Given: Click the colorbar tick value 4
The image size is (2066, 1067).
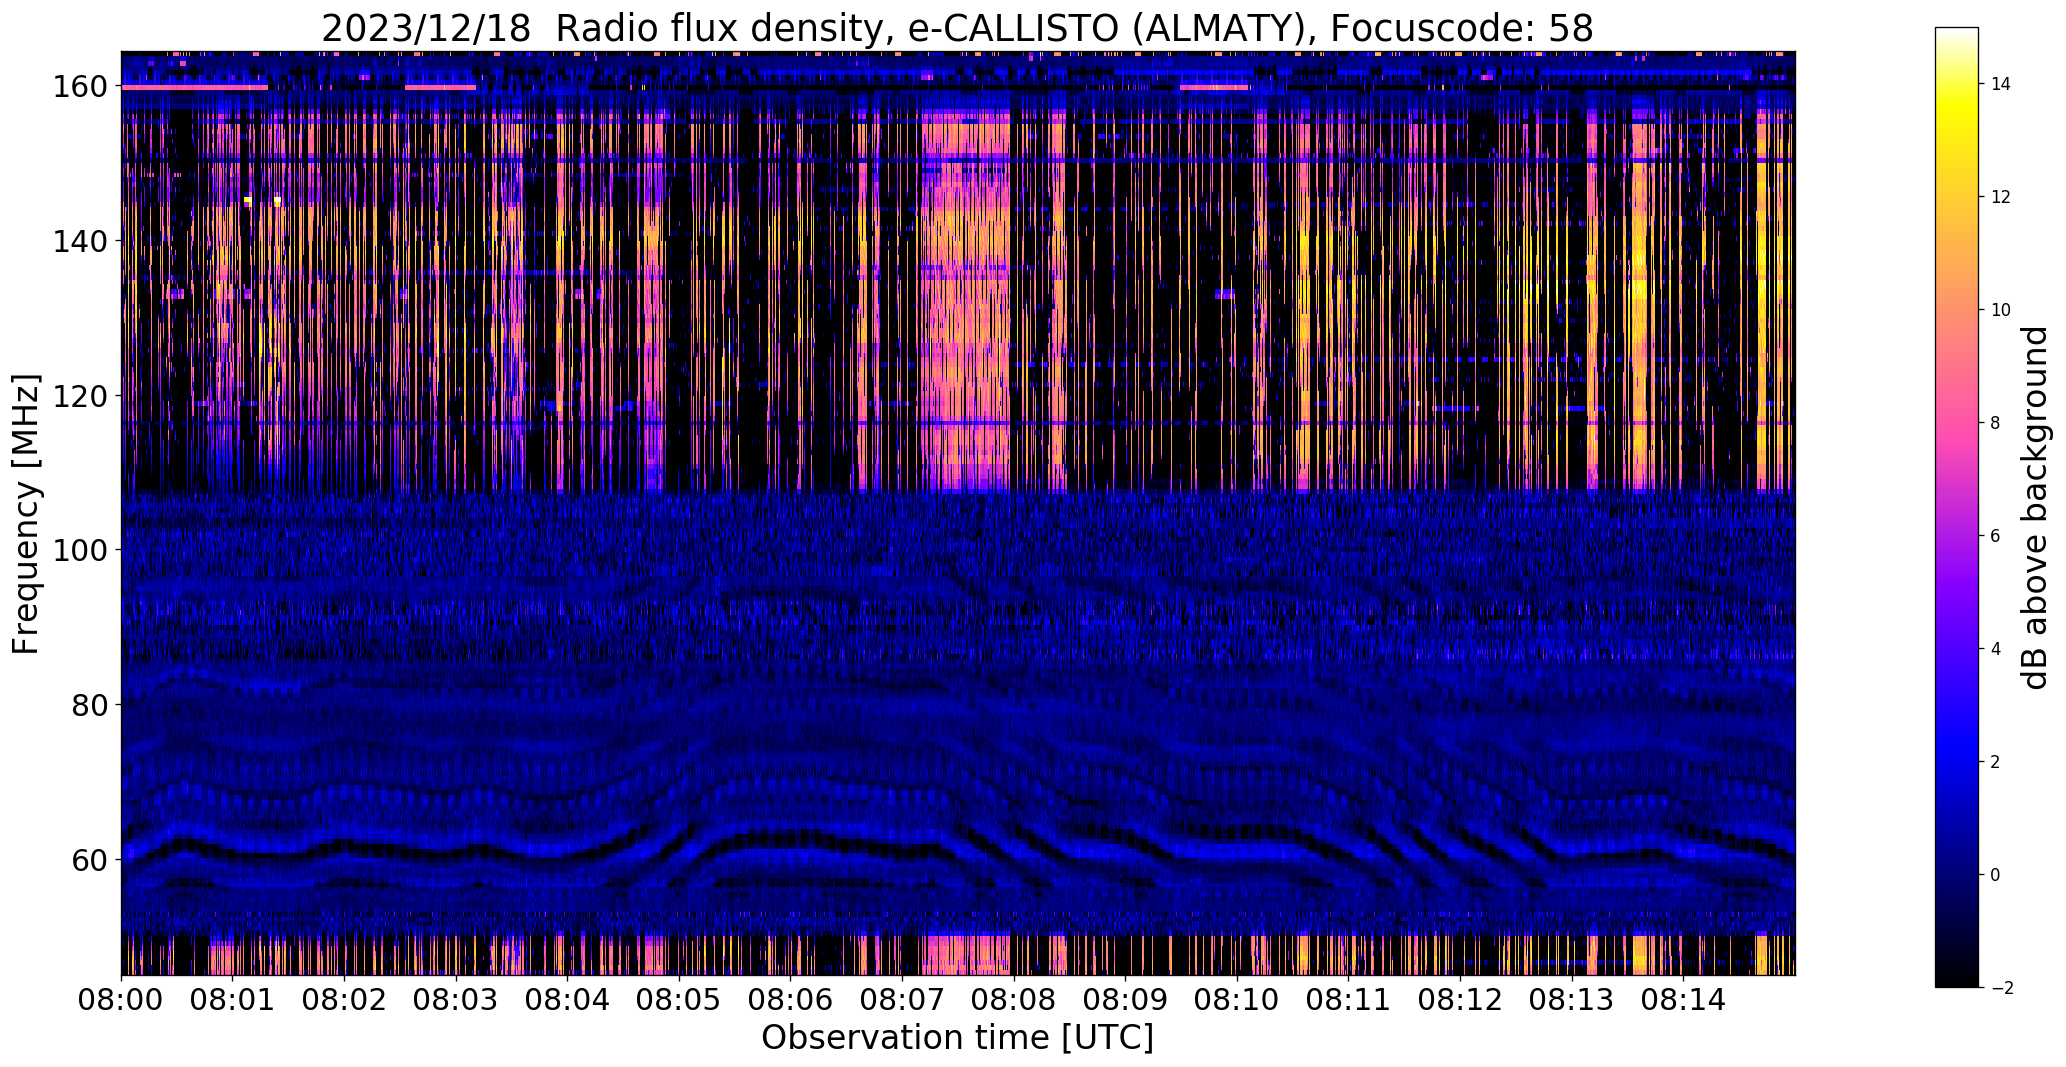Looking at the screenshot, I should coord(1996,649).
